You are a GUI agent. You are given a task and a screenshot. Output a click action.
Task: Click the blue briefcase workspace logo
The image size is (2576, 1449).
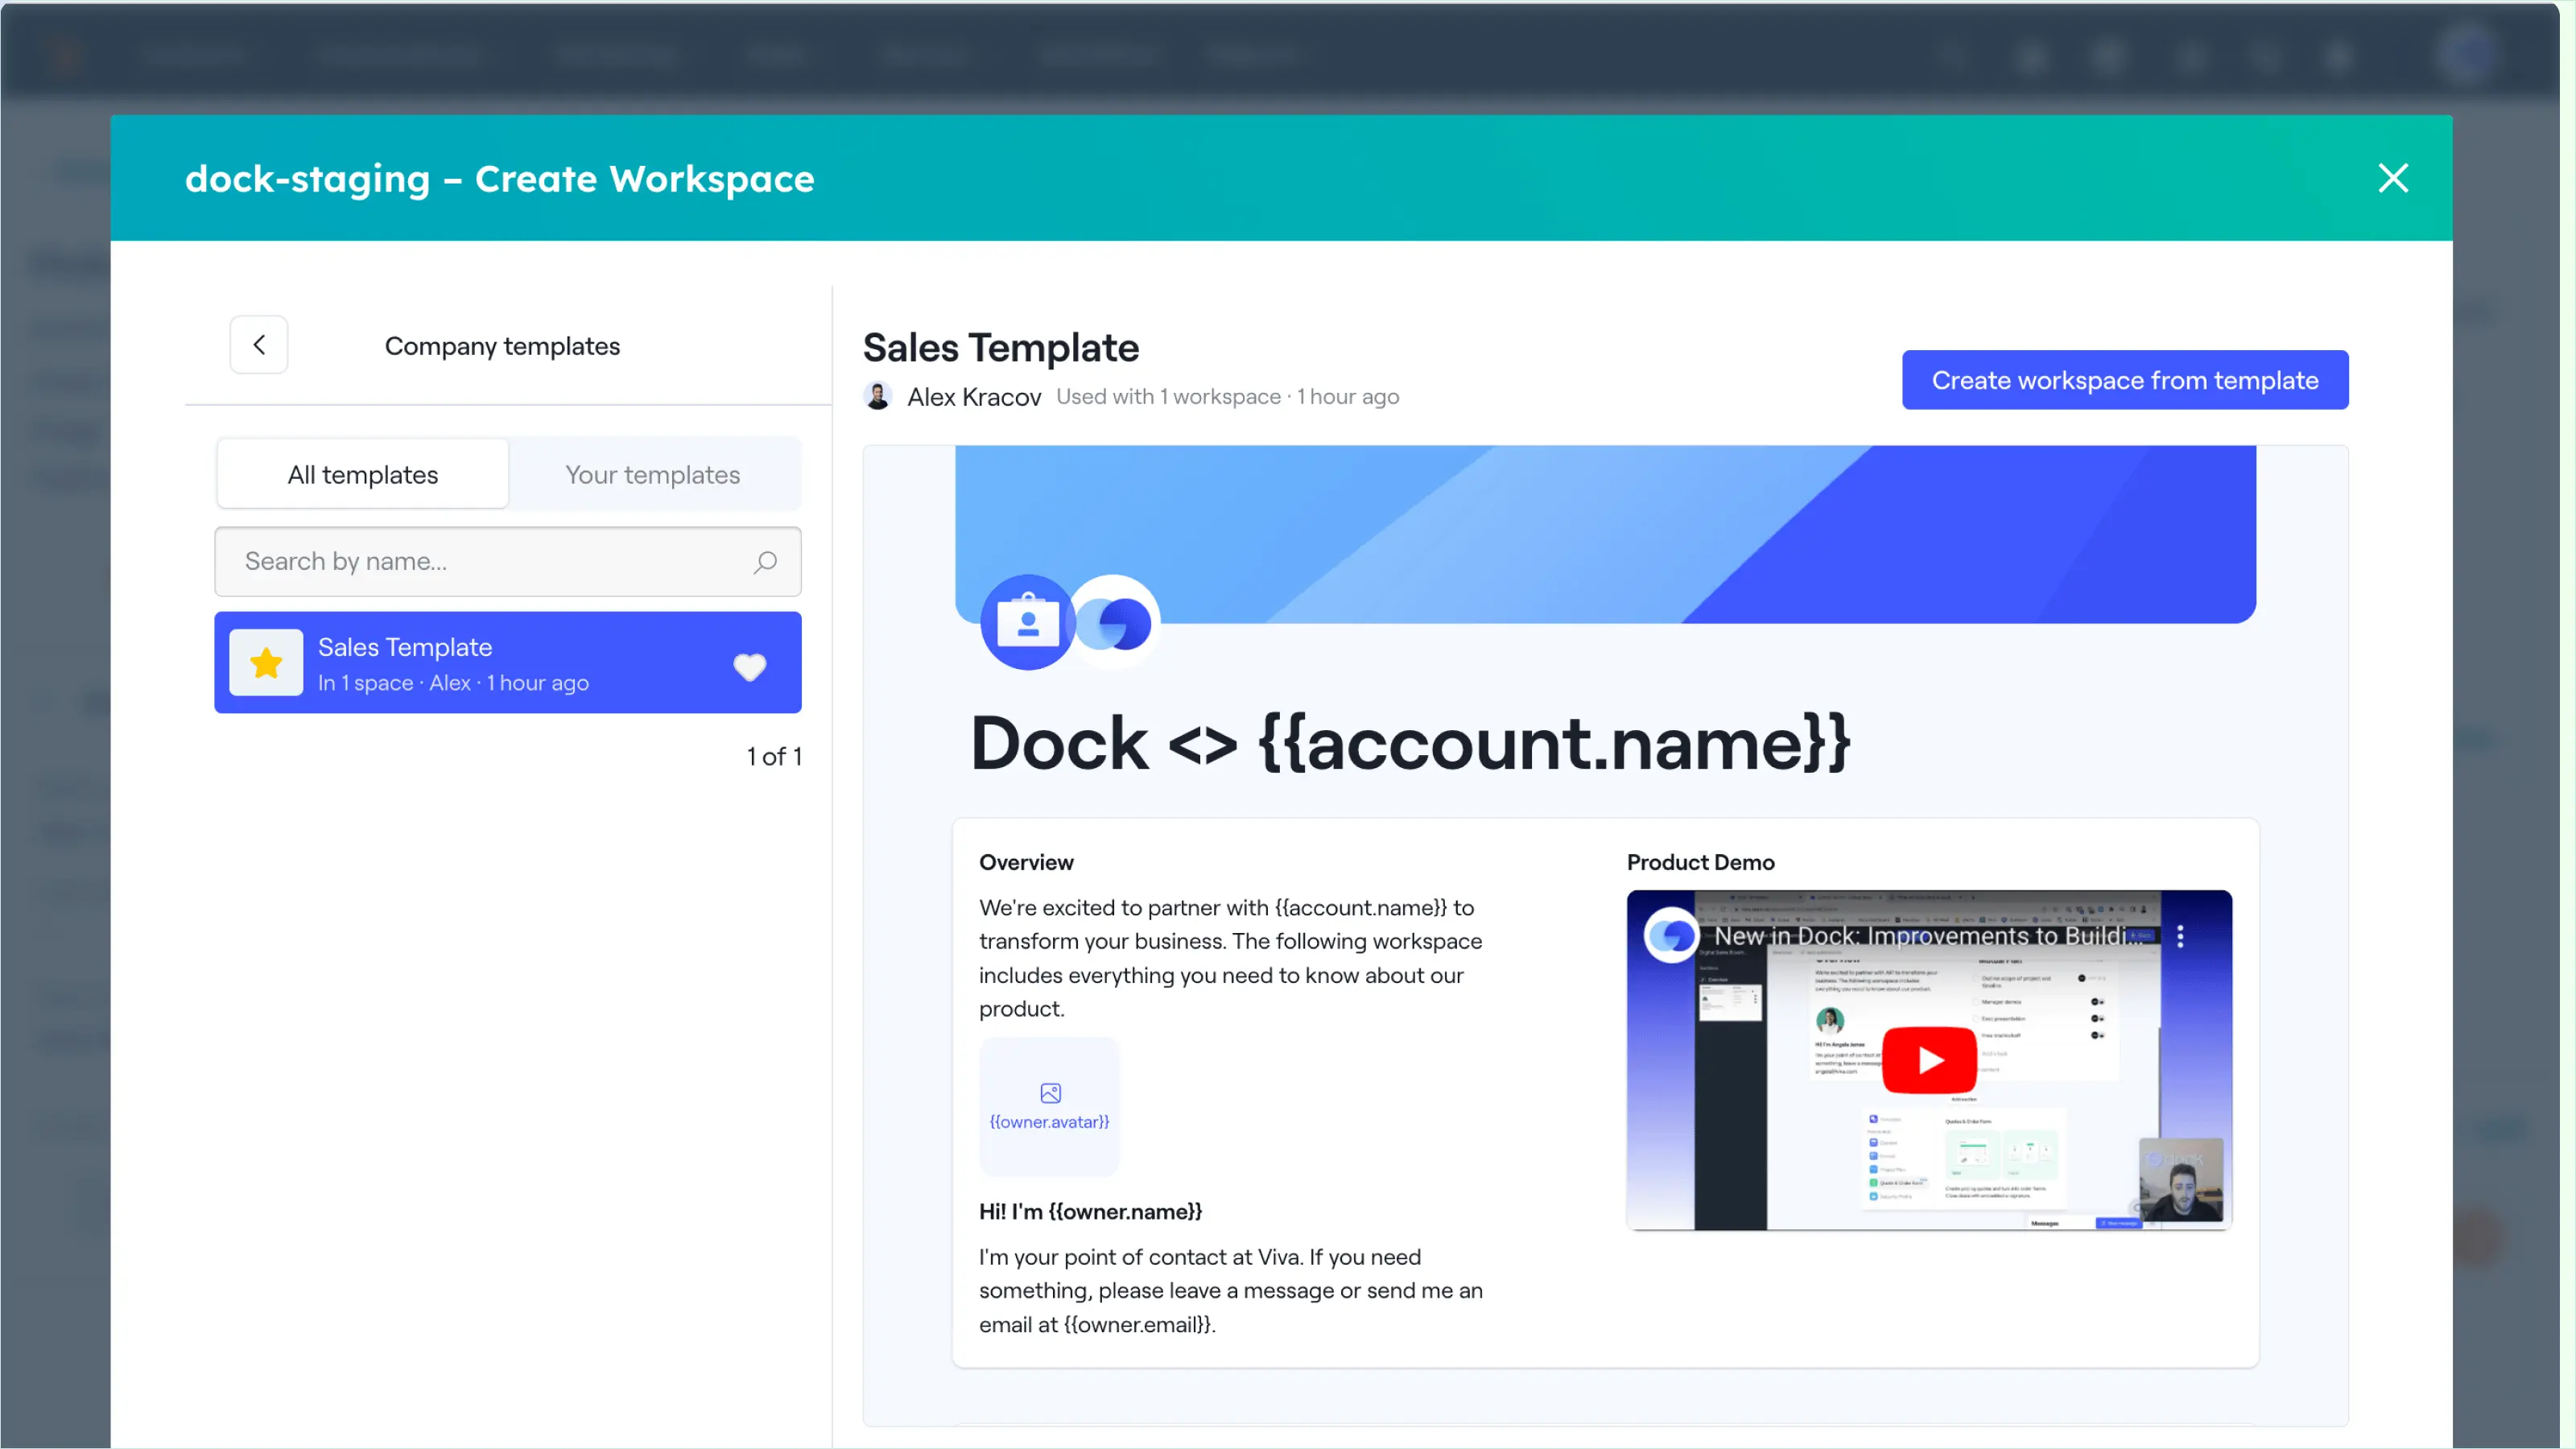tap(1027, 623)
